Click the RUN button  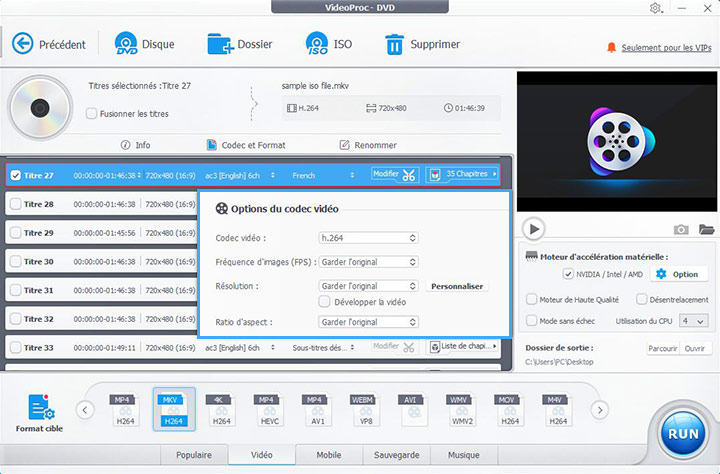[x=683, y=433]
